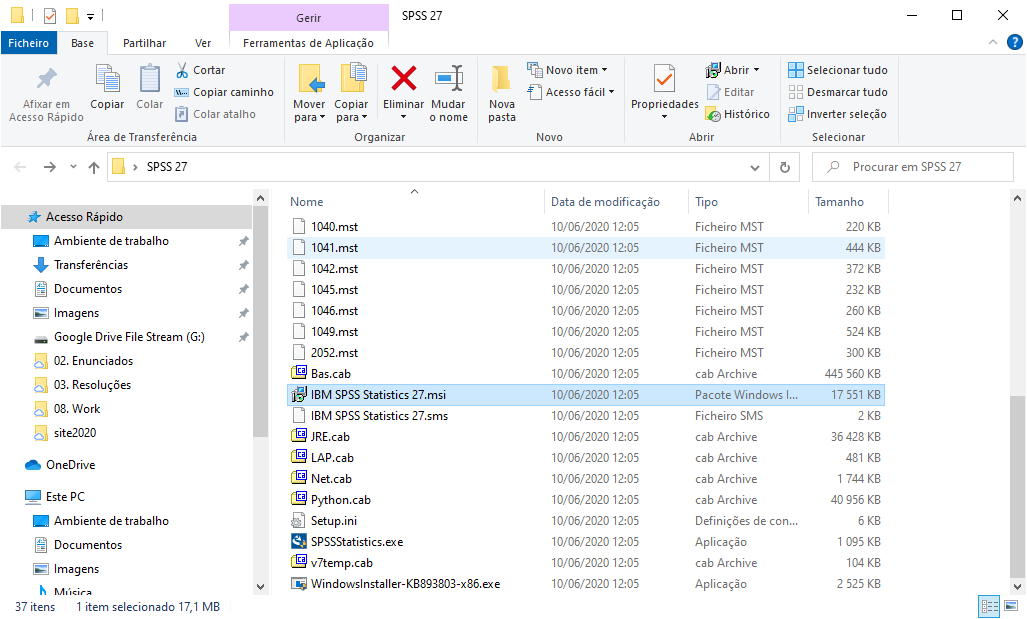Expand Abrir dropdown arrow
Viewport: 1027px width, 619px height.
(756, 70)
